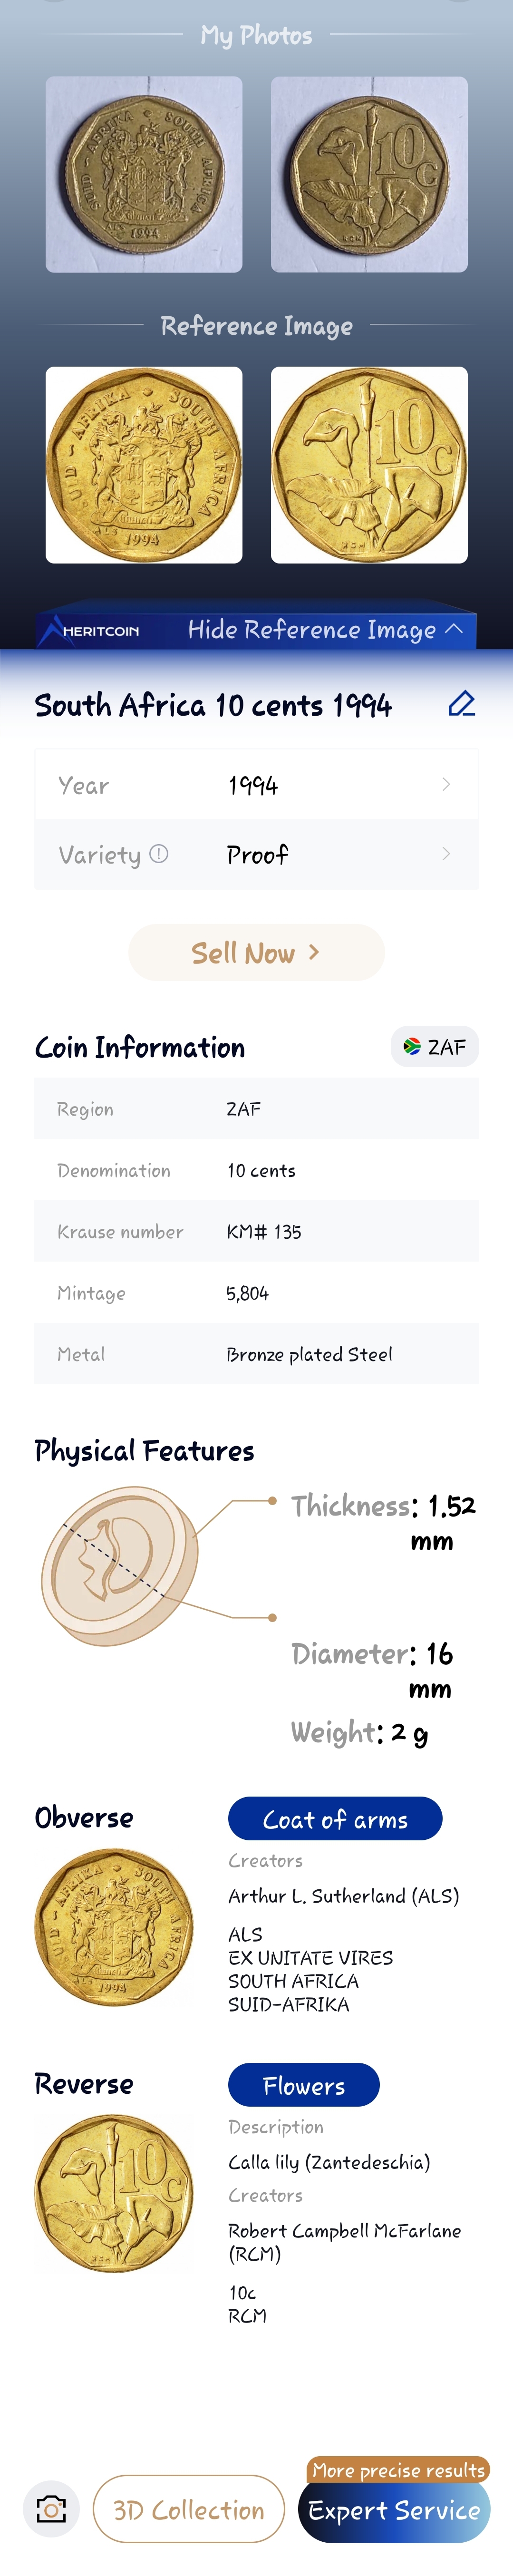513x2576 pixels.
Task: Expand the Year 1994 row chevron
Action: click(x=446, y=785)
